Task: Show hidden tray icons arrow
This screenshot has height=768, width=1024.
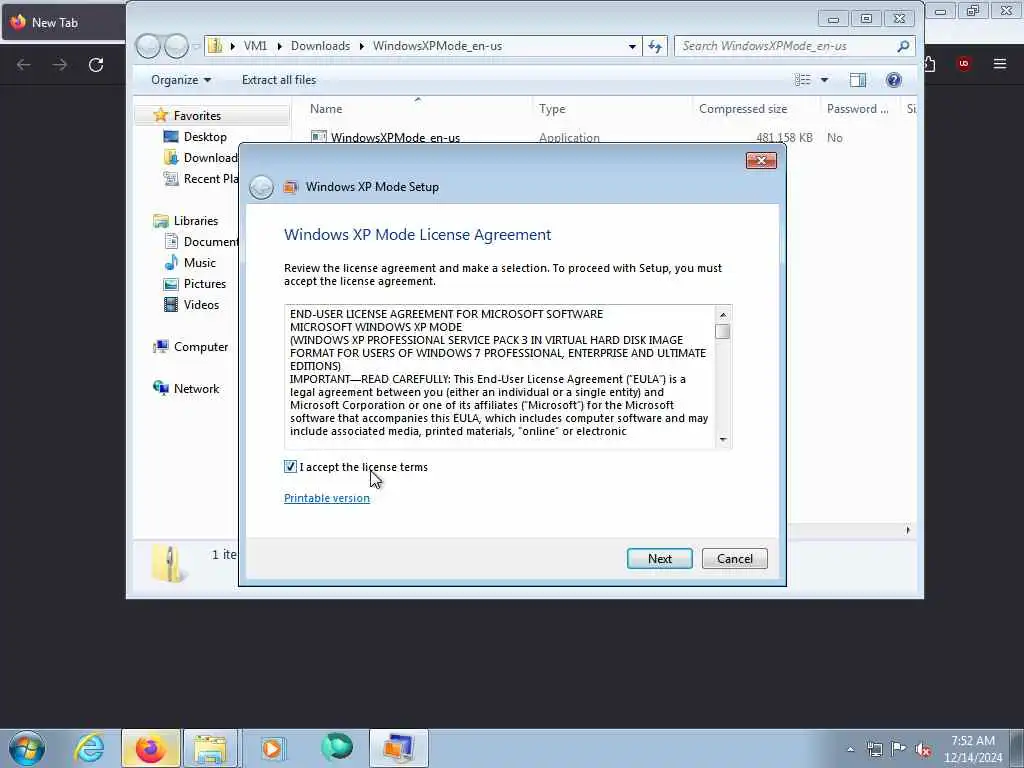Action: 850,750
